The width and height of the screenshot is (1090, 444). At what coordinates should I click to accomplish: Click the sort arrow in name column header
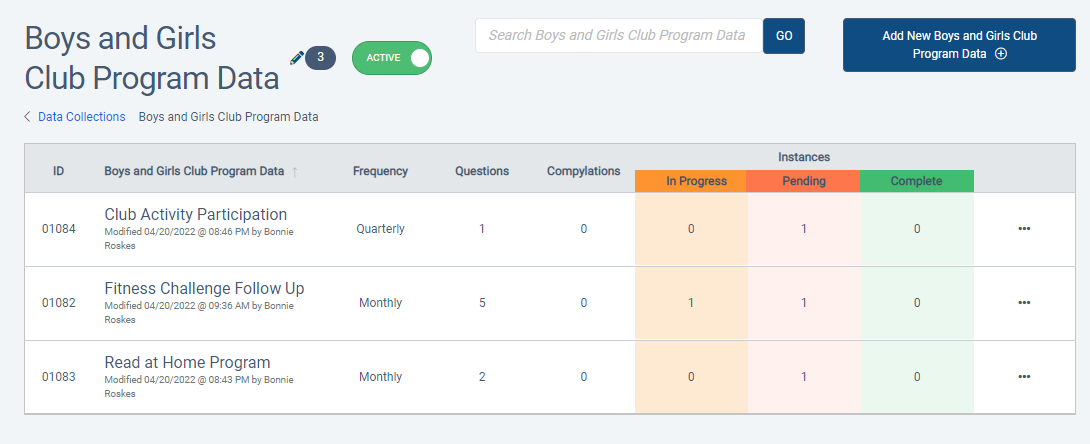(x=294, y=172)
